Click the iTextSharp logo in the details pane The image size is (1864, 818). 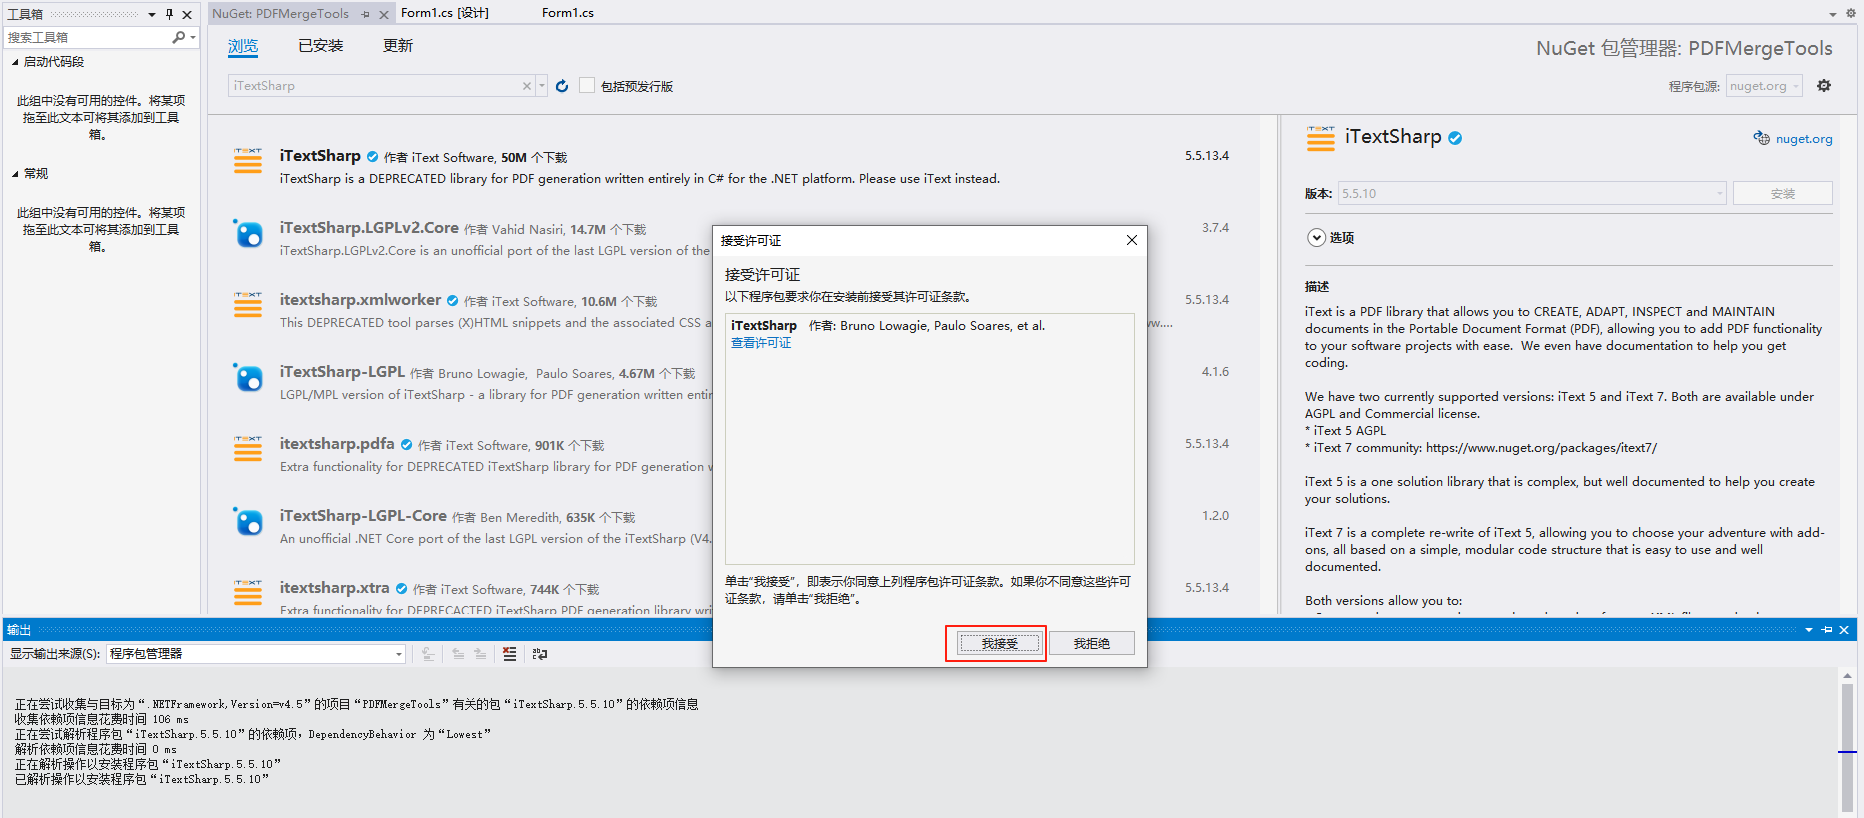click(x=1321, y=138)
